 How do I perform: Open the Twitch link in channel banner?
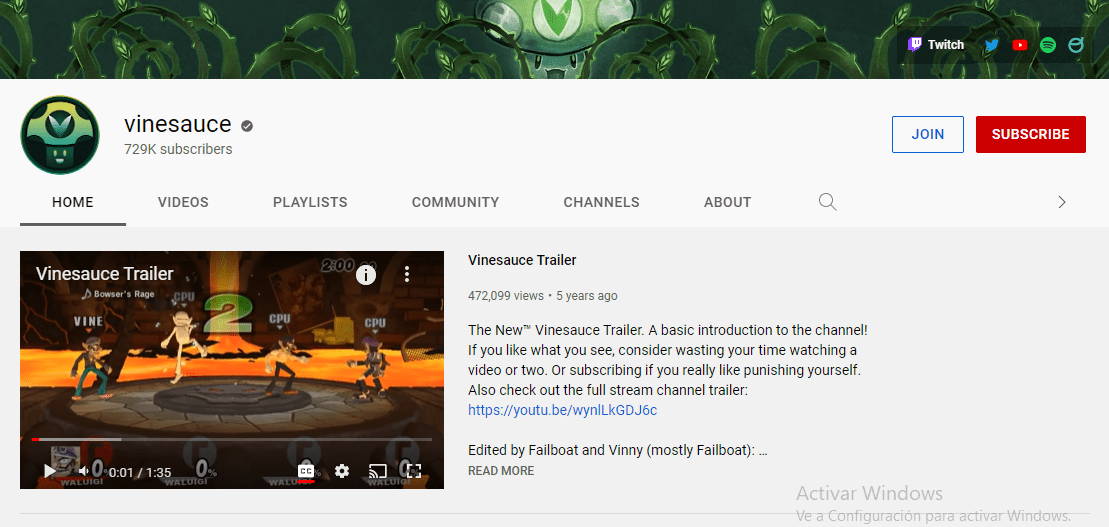pyautogui.click(x=935, y=45)
